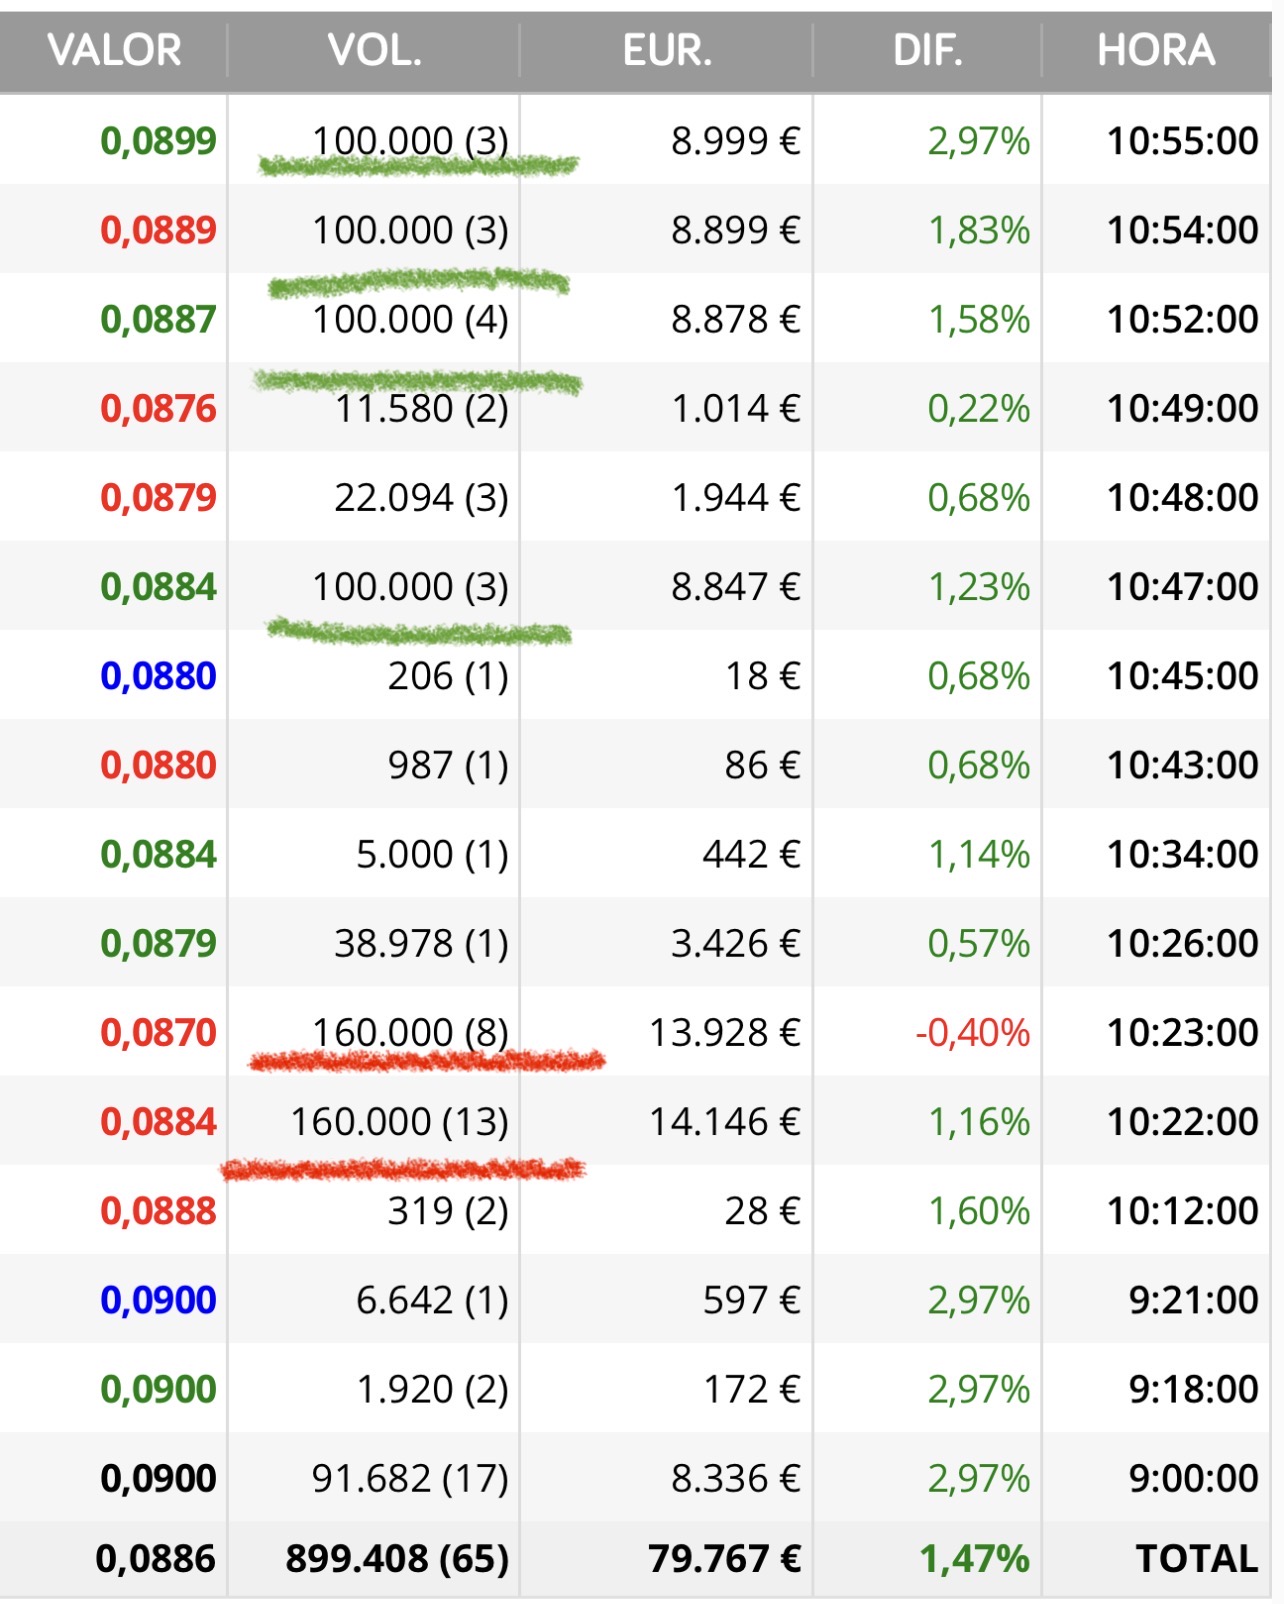Sort by the VALOR column header
1284x1604 pixels.
(x=114, y=50)
